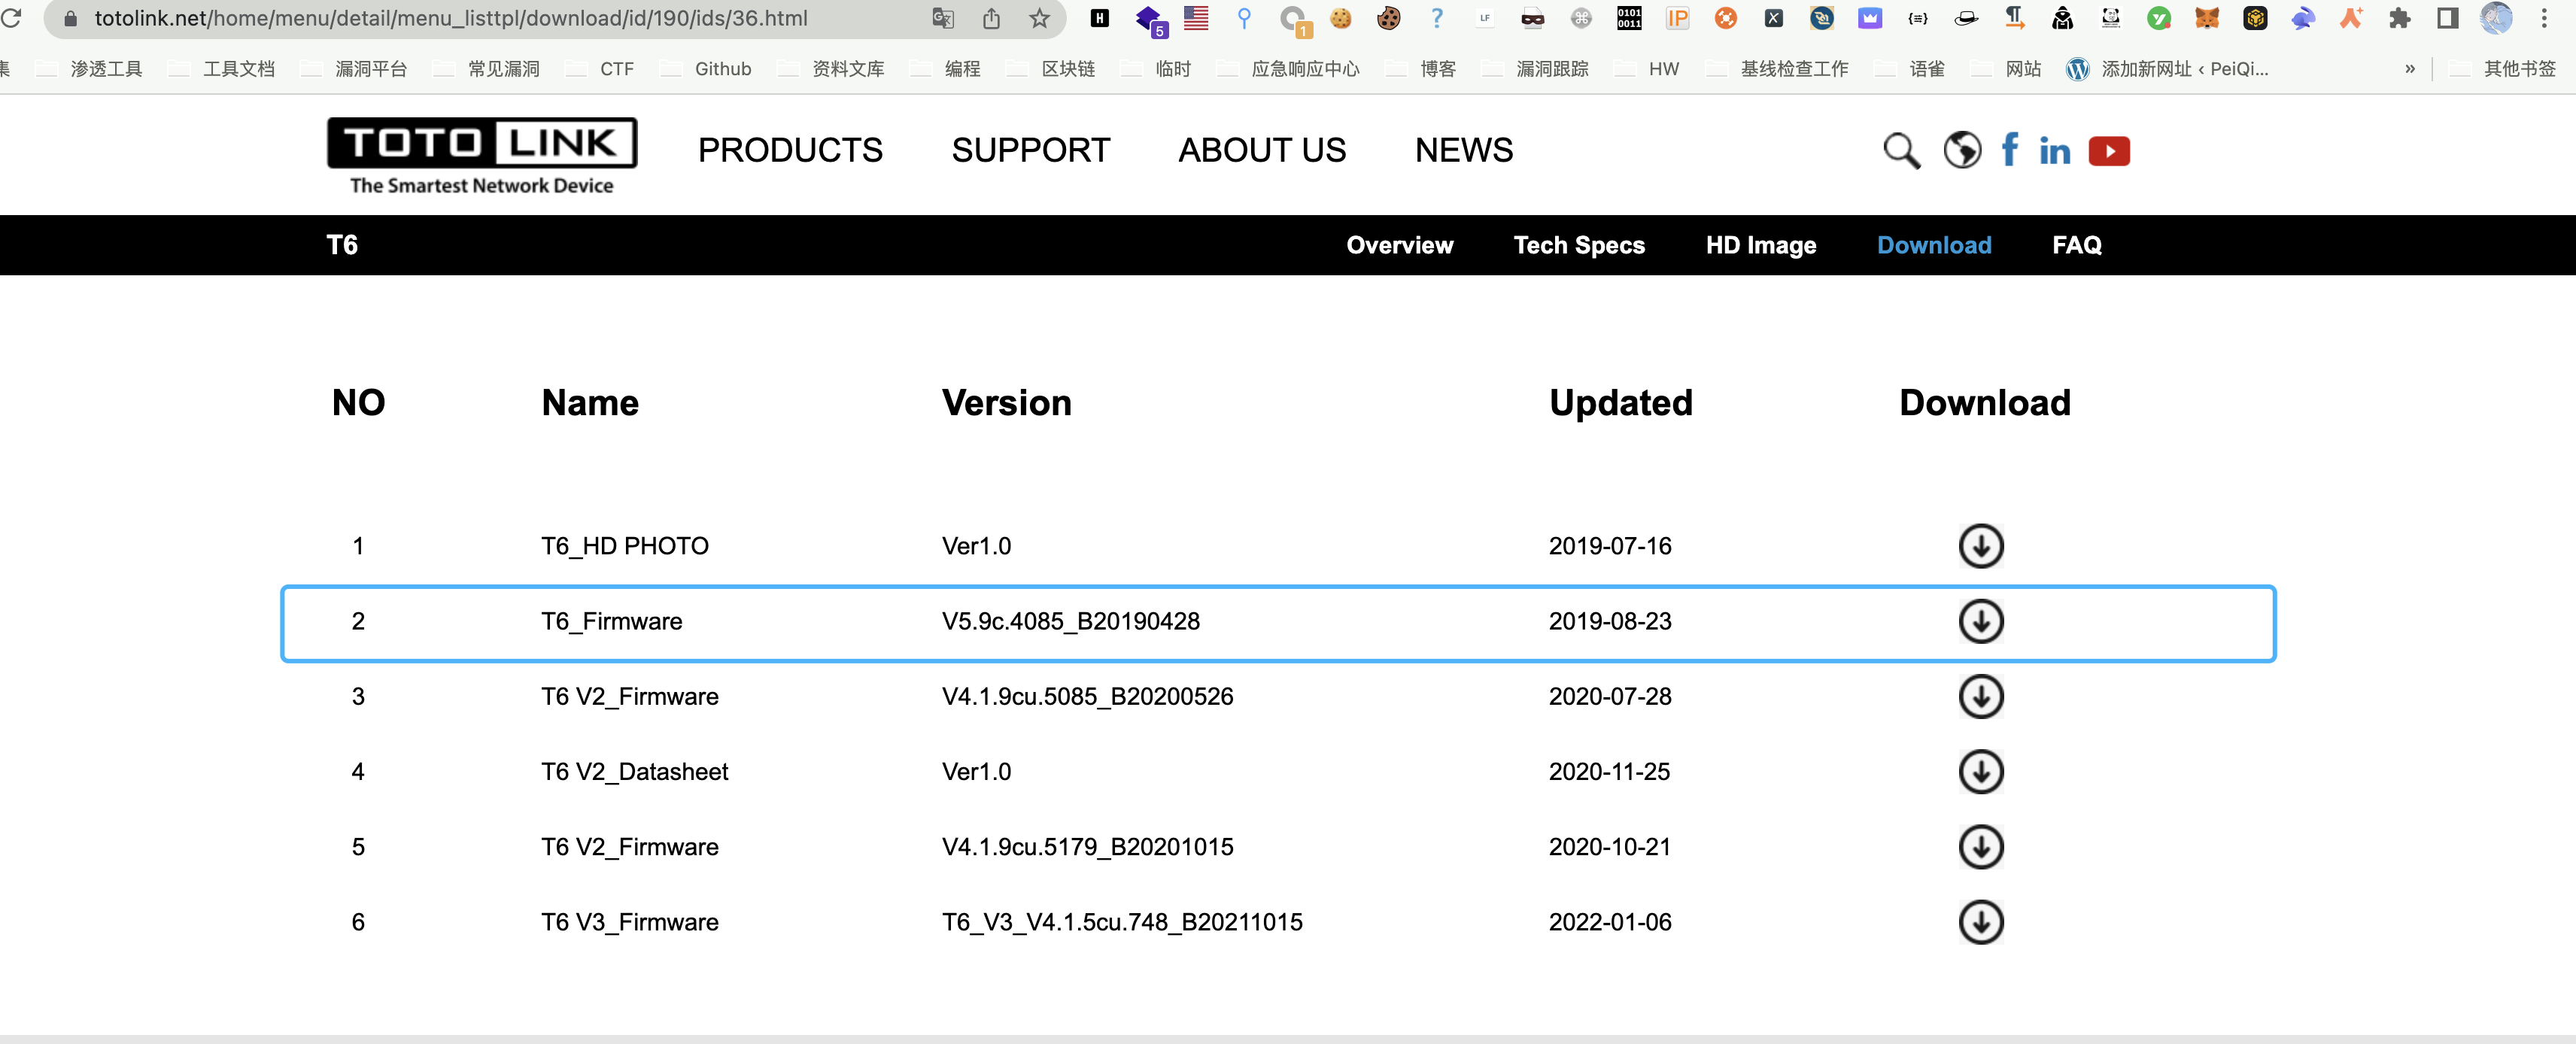Open the PRODUCTS menu

790,150
